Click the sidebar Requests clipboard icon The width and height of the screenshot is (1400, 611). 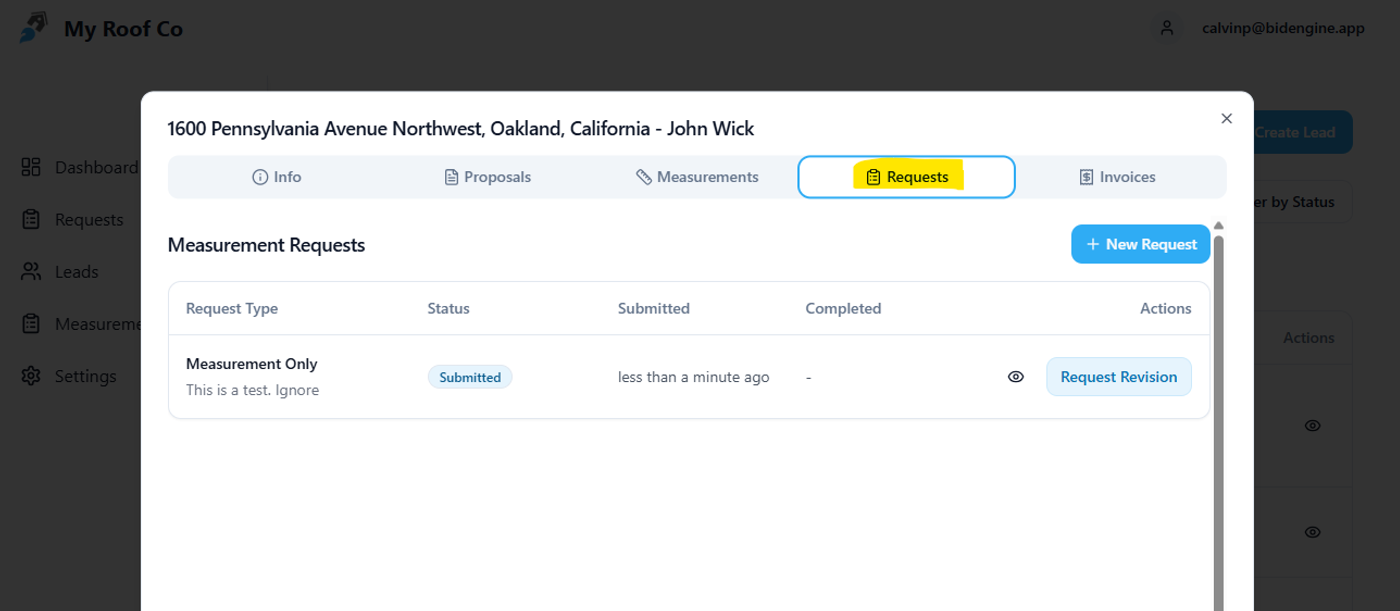pos(31,219)
